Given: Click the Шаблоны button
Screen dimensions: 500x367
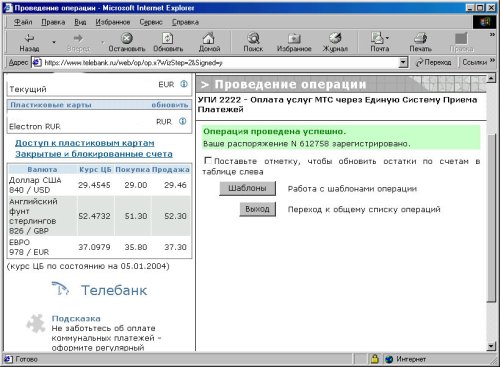Looking at the screenshot, I should tap(247, 188).
